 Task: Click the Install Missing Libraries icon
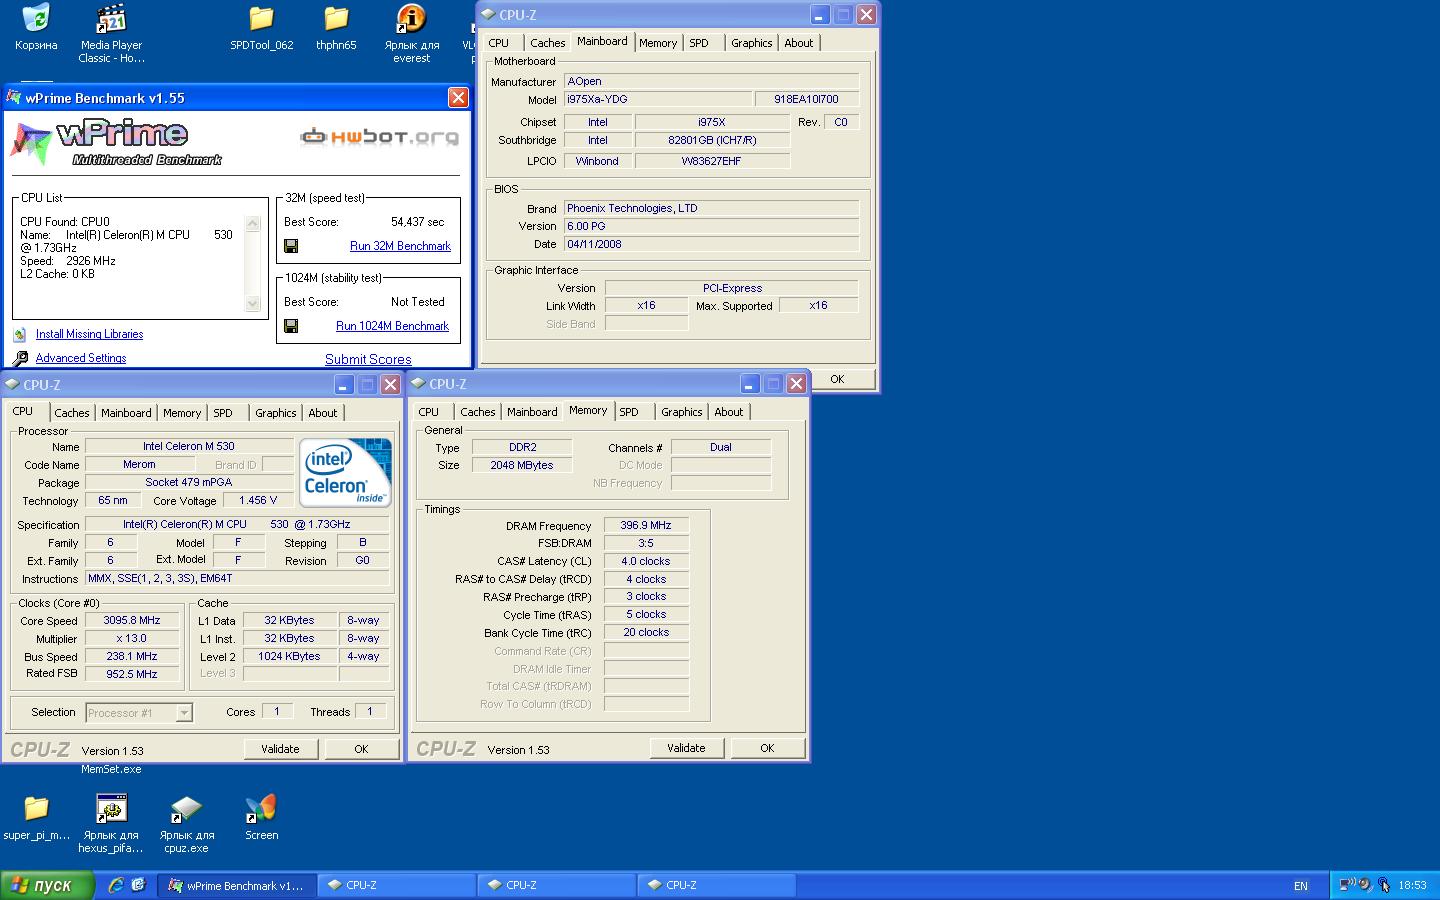tap(19, 335)
